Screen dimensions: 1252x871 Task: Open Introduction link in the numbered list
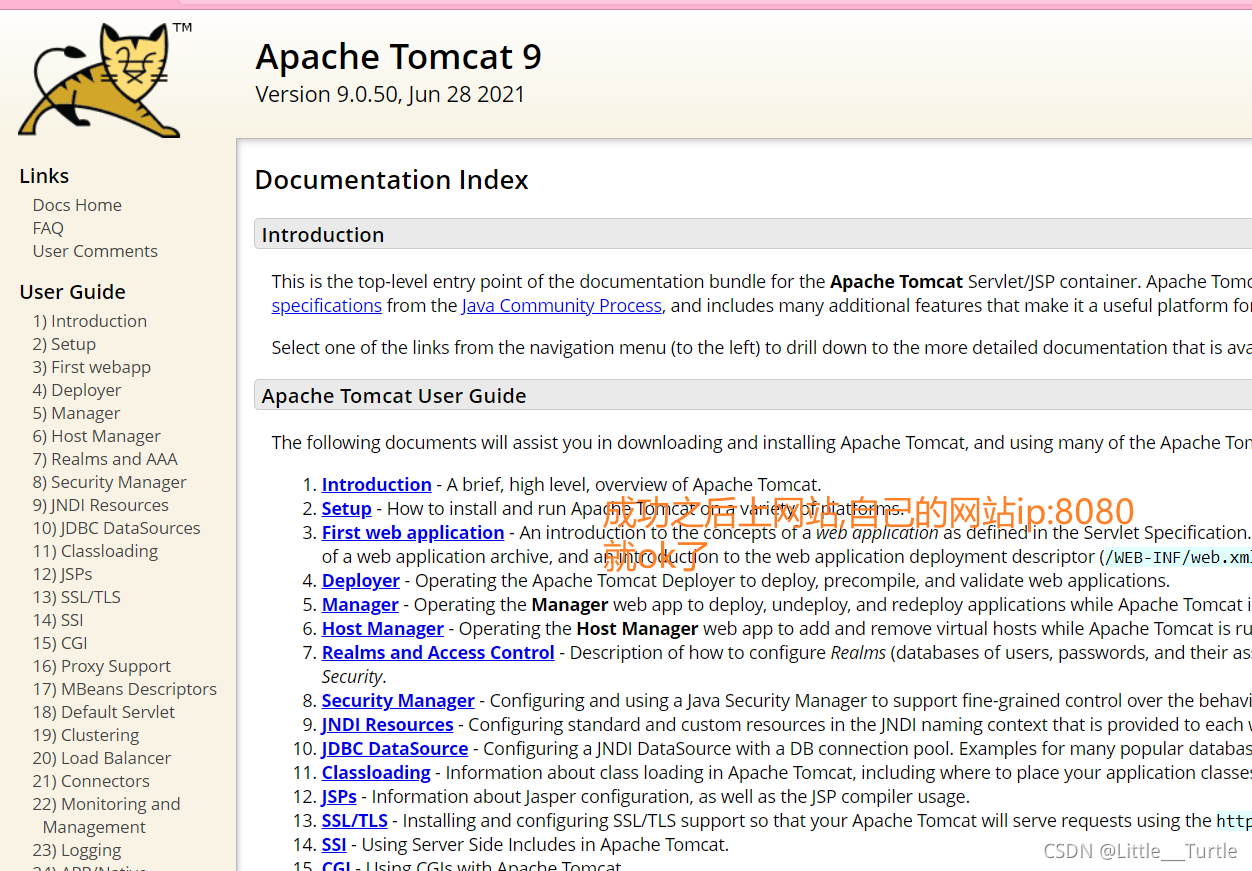tap(377, 484)
